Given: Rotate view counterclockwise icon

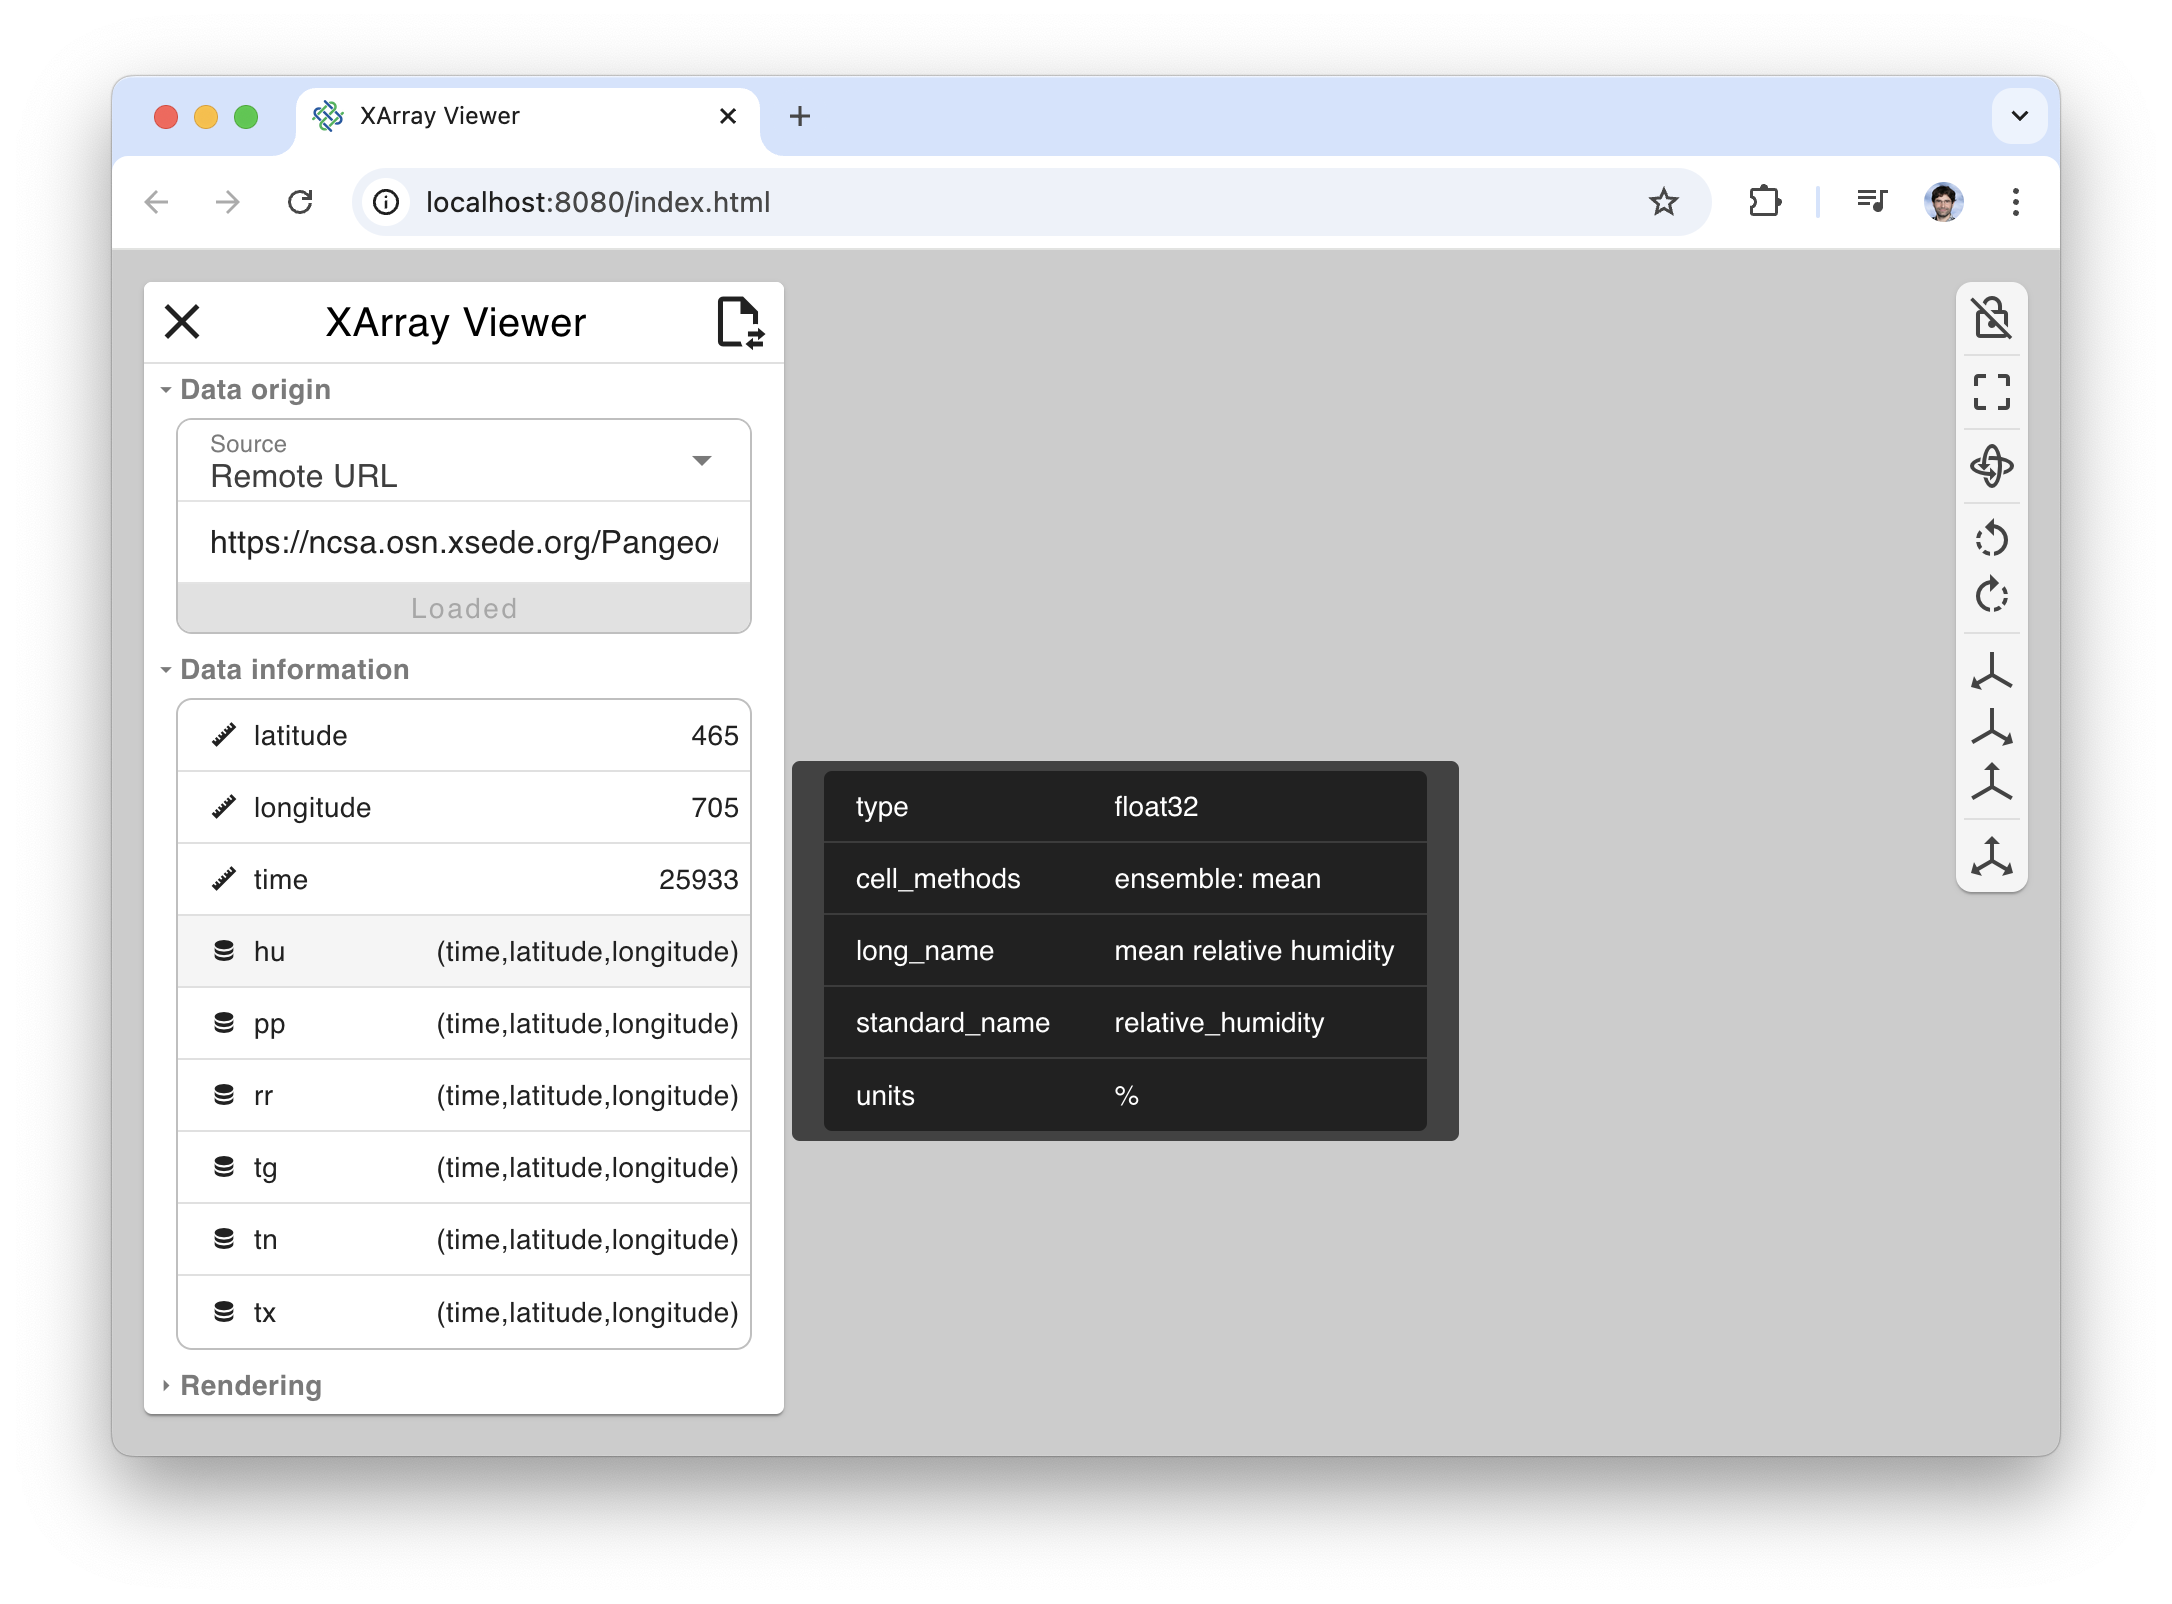Looking at the screenshot, I should (x=1991, y=539).
